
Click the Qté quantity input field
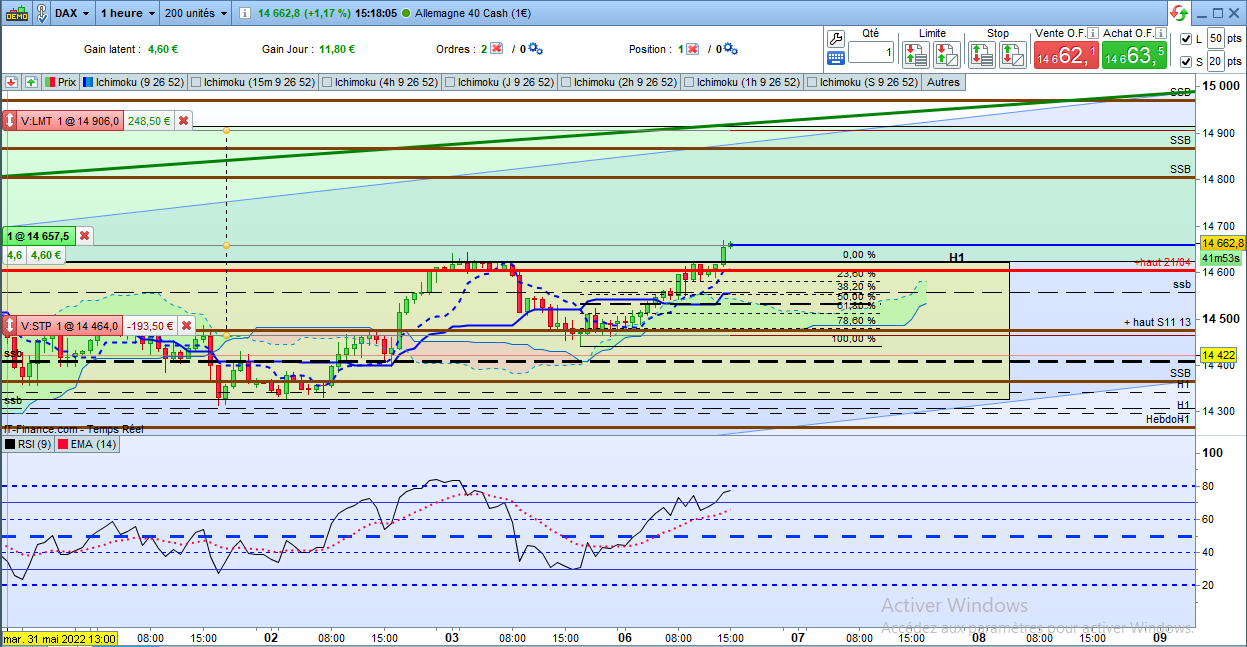pos(871,52)
